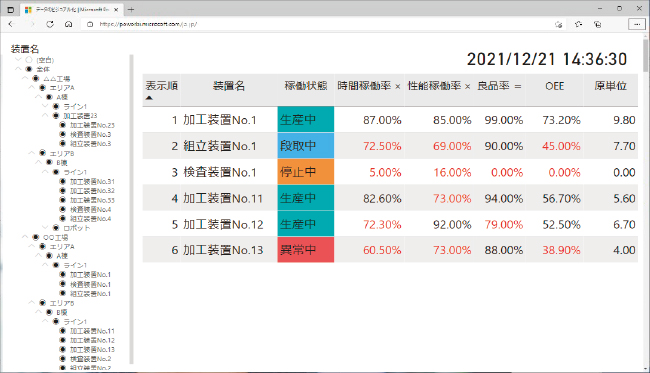Open the tab actions icon left of the tab

11,10
